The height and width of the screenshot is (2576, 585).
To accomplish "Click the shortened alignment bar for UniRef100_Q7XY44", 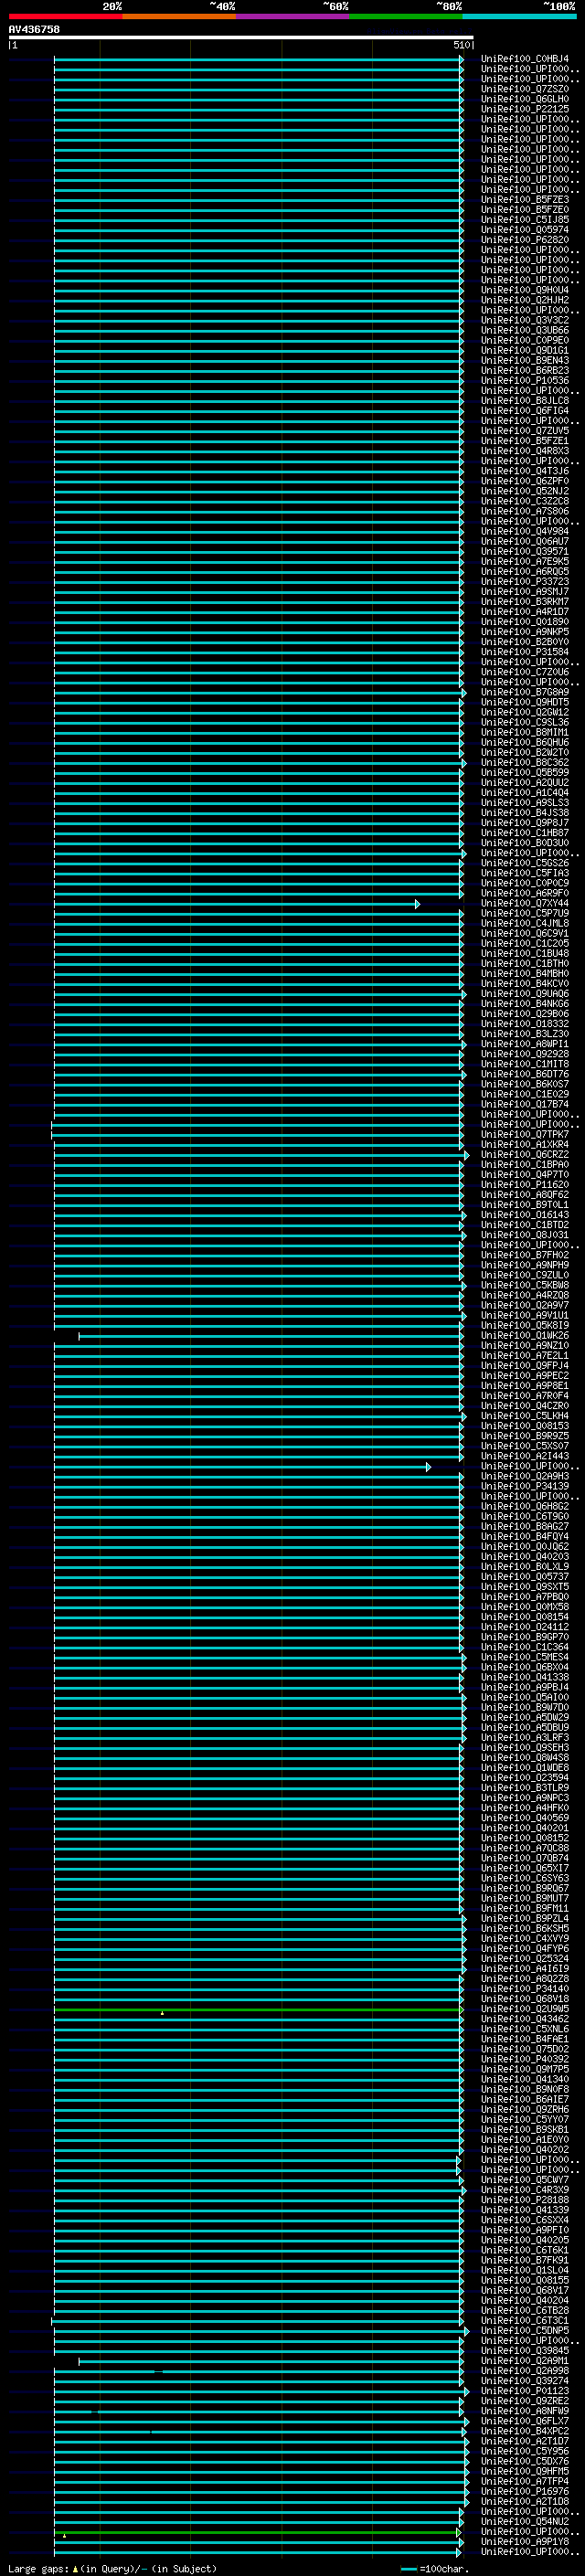I will [236, 904].
